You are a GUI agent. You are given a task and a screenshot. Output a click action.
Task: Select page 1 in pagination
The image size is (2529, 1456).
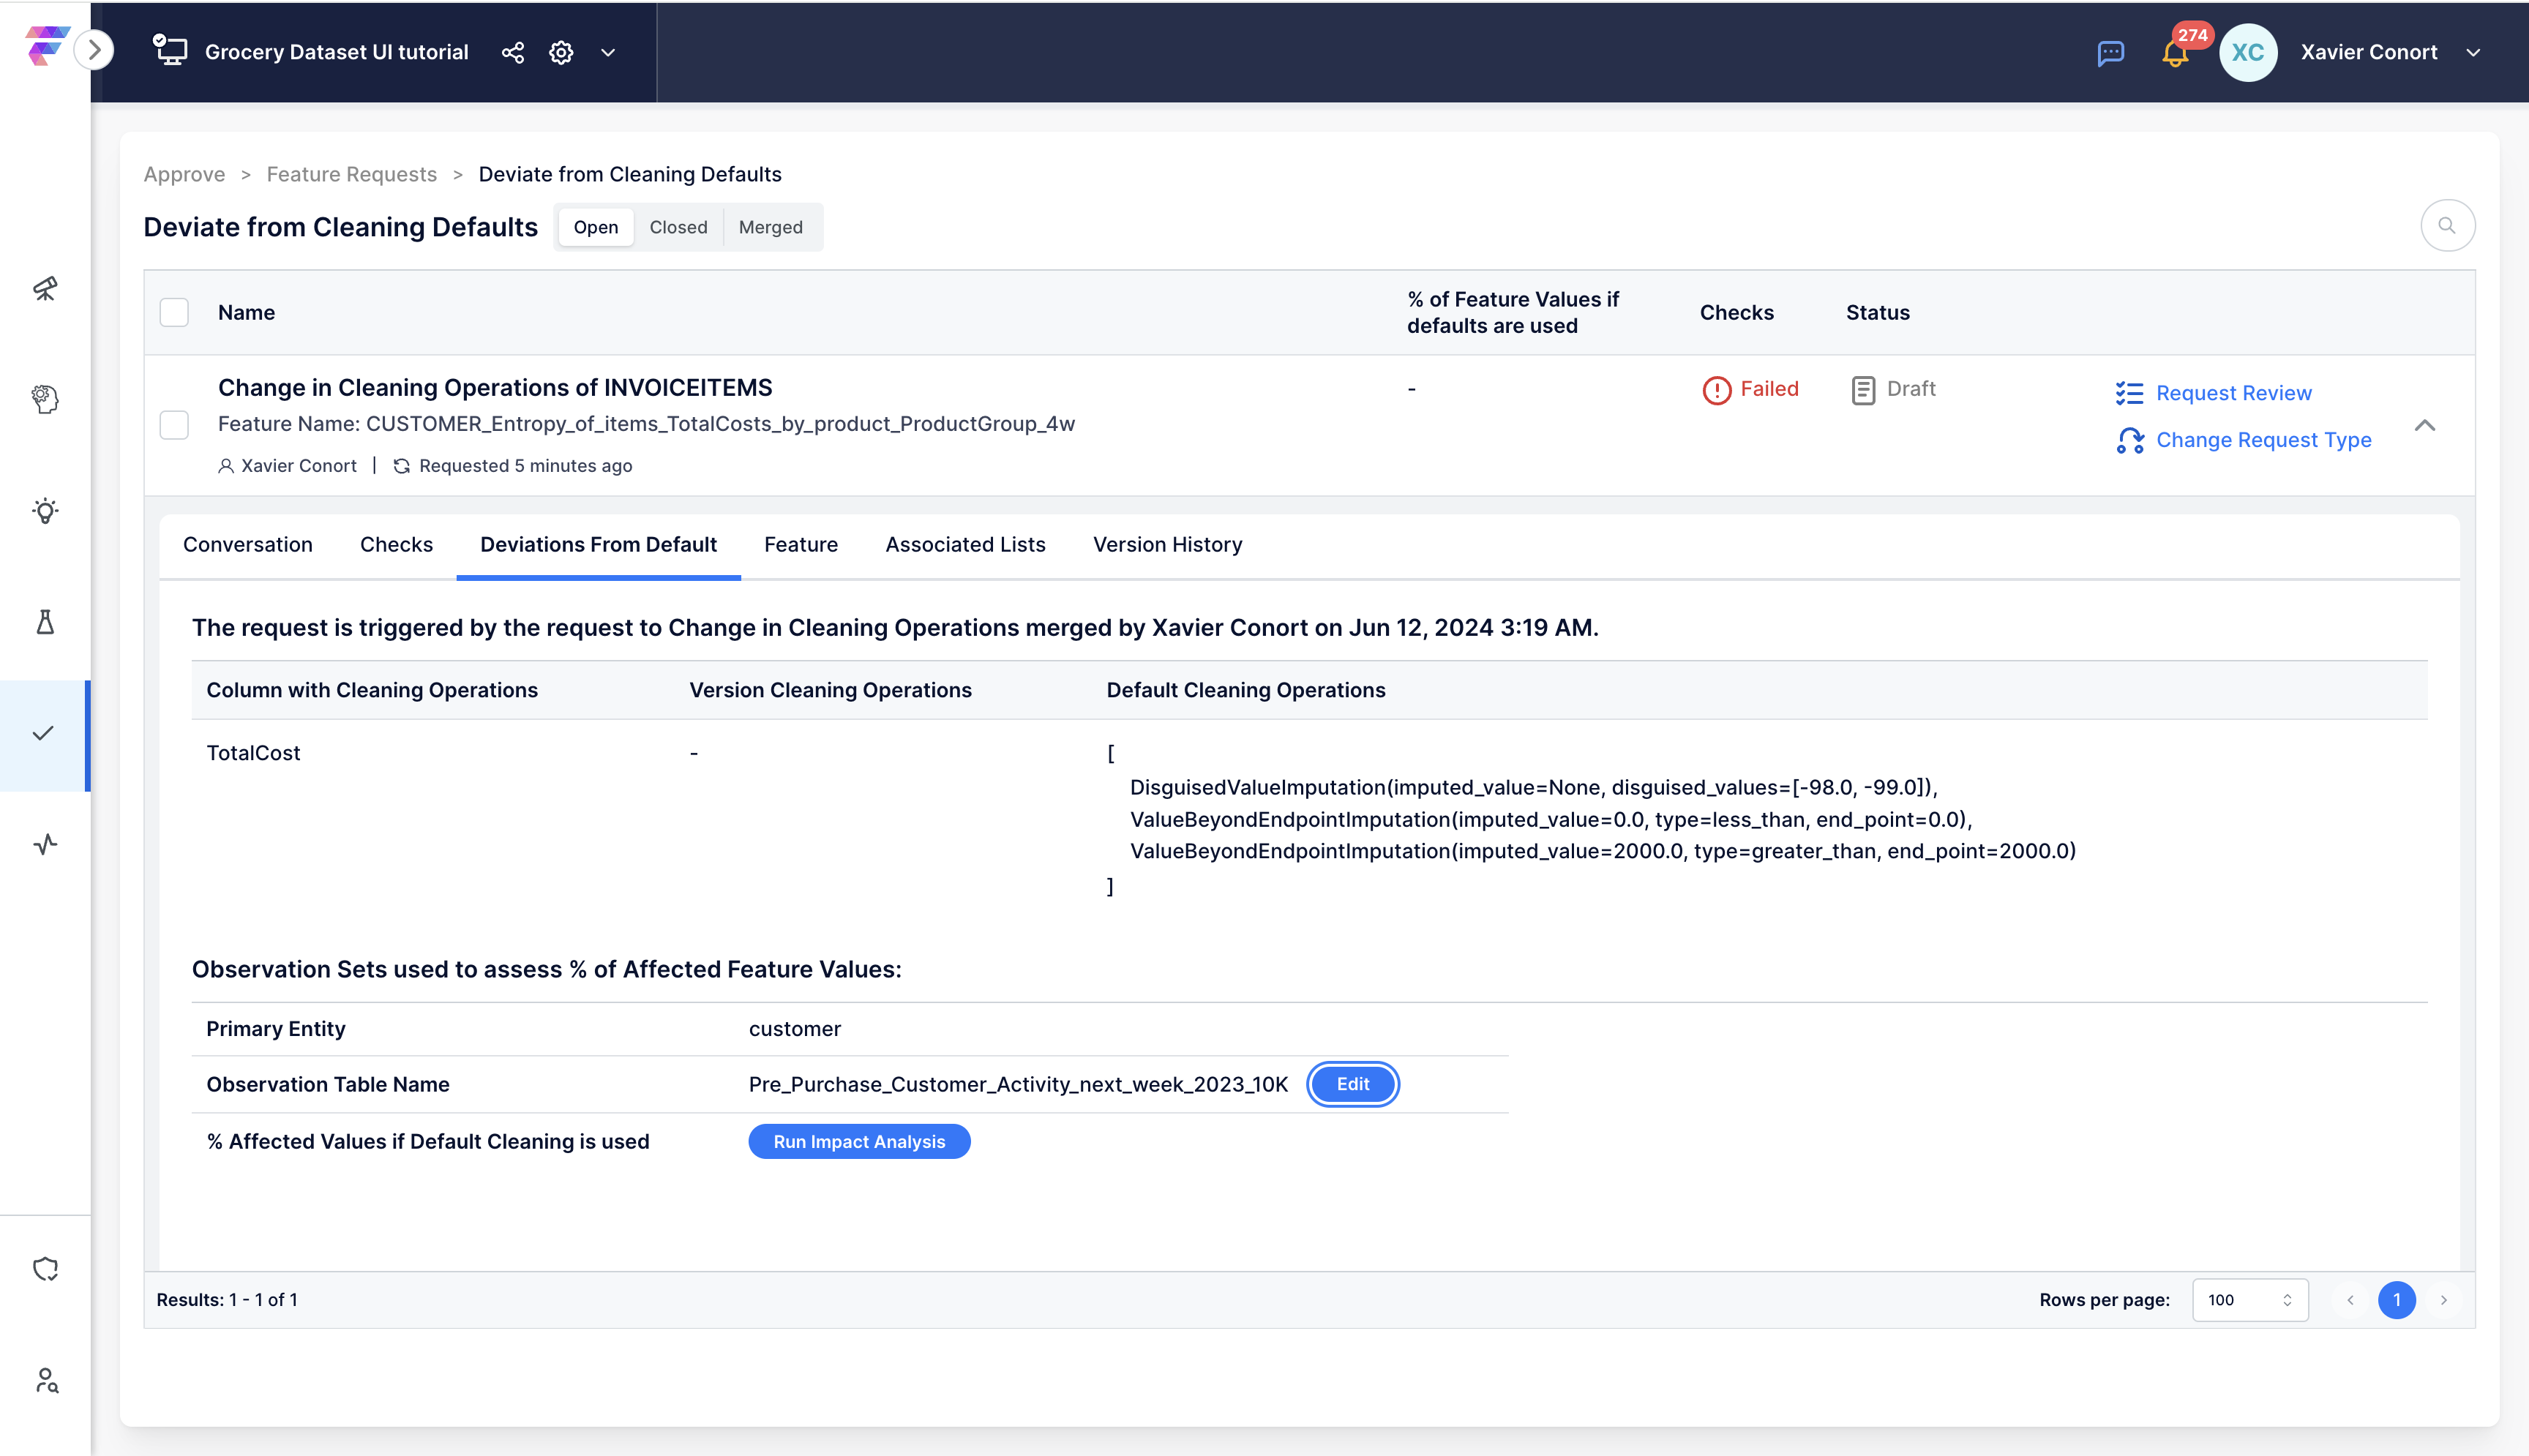point(2396,1300)
